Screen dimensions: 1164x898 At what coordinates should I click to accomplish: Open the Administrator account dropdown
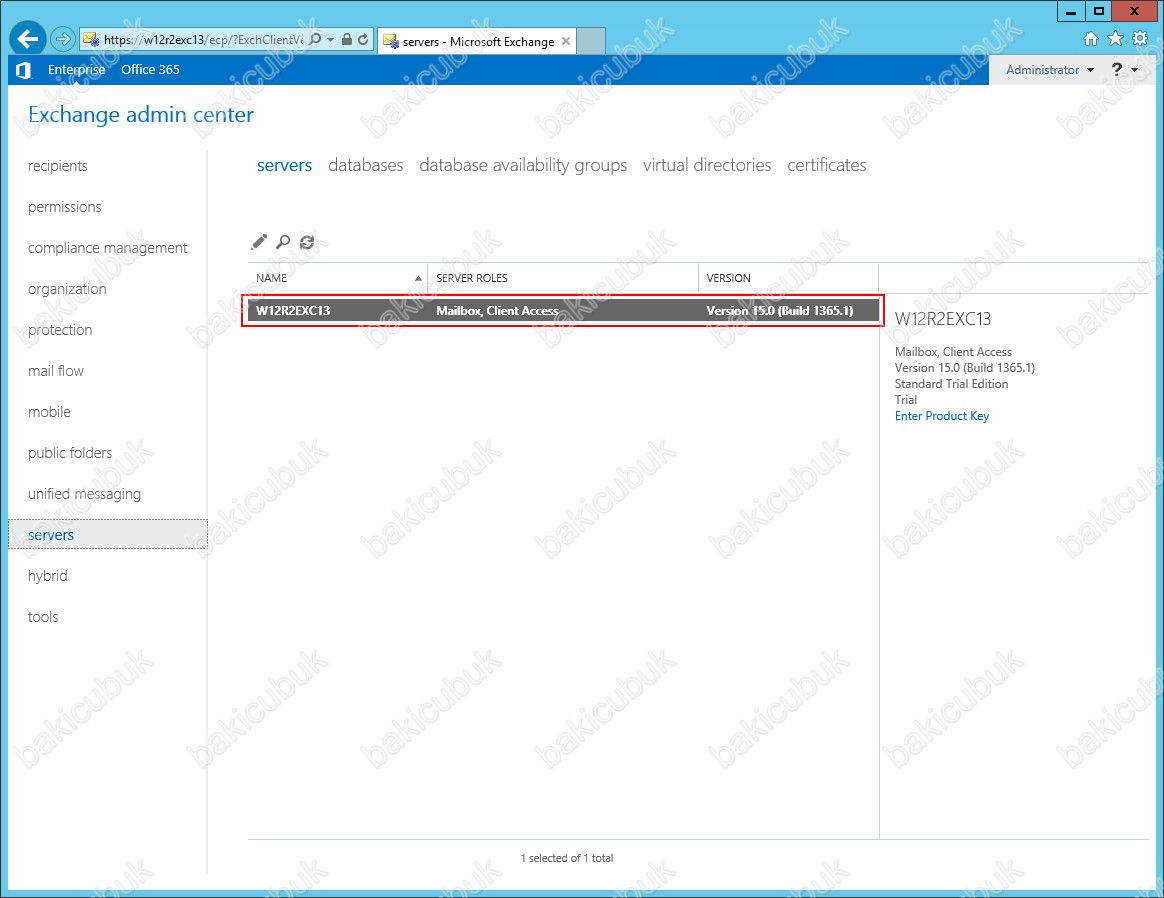click(1050, 70)
